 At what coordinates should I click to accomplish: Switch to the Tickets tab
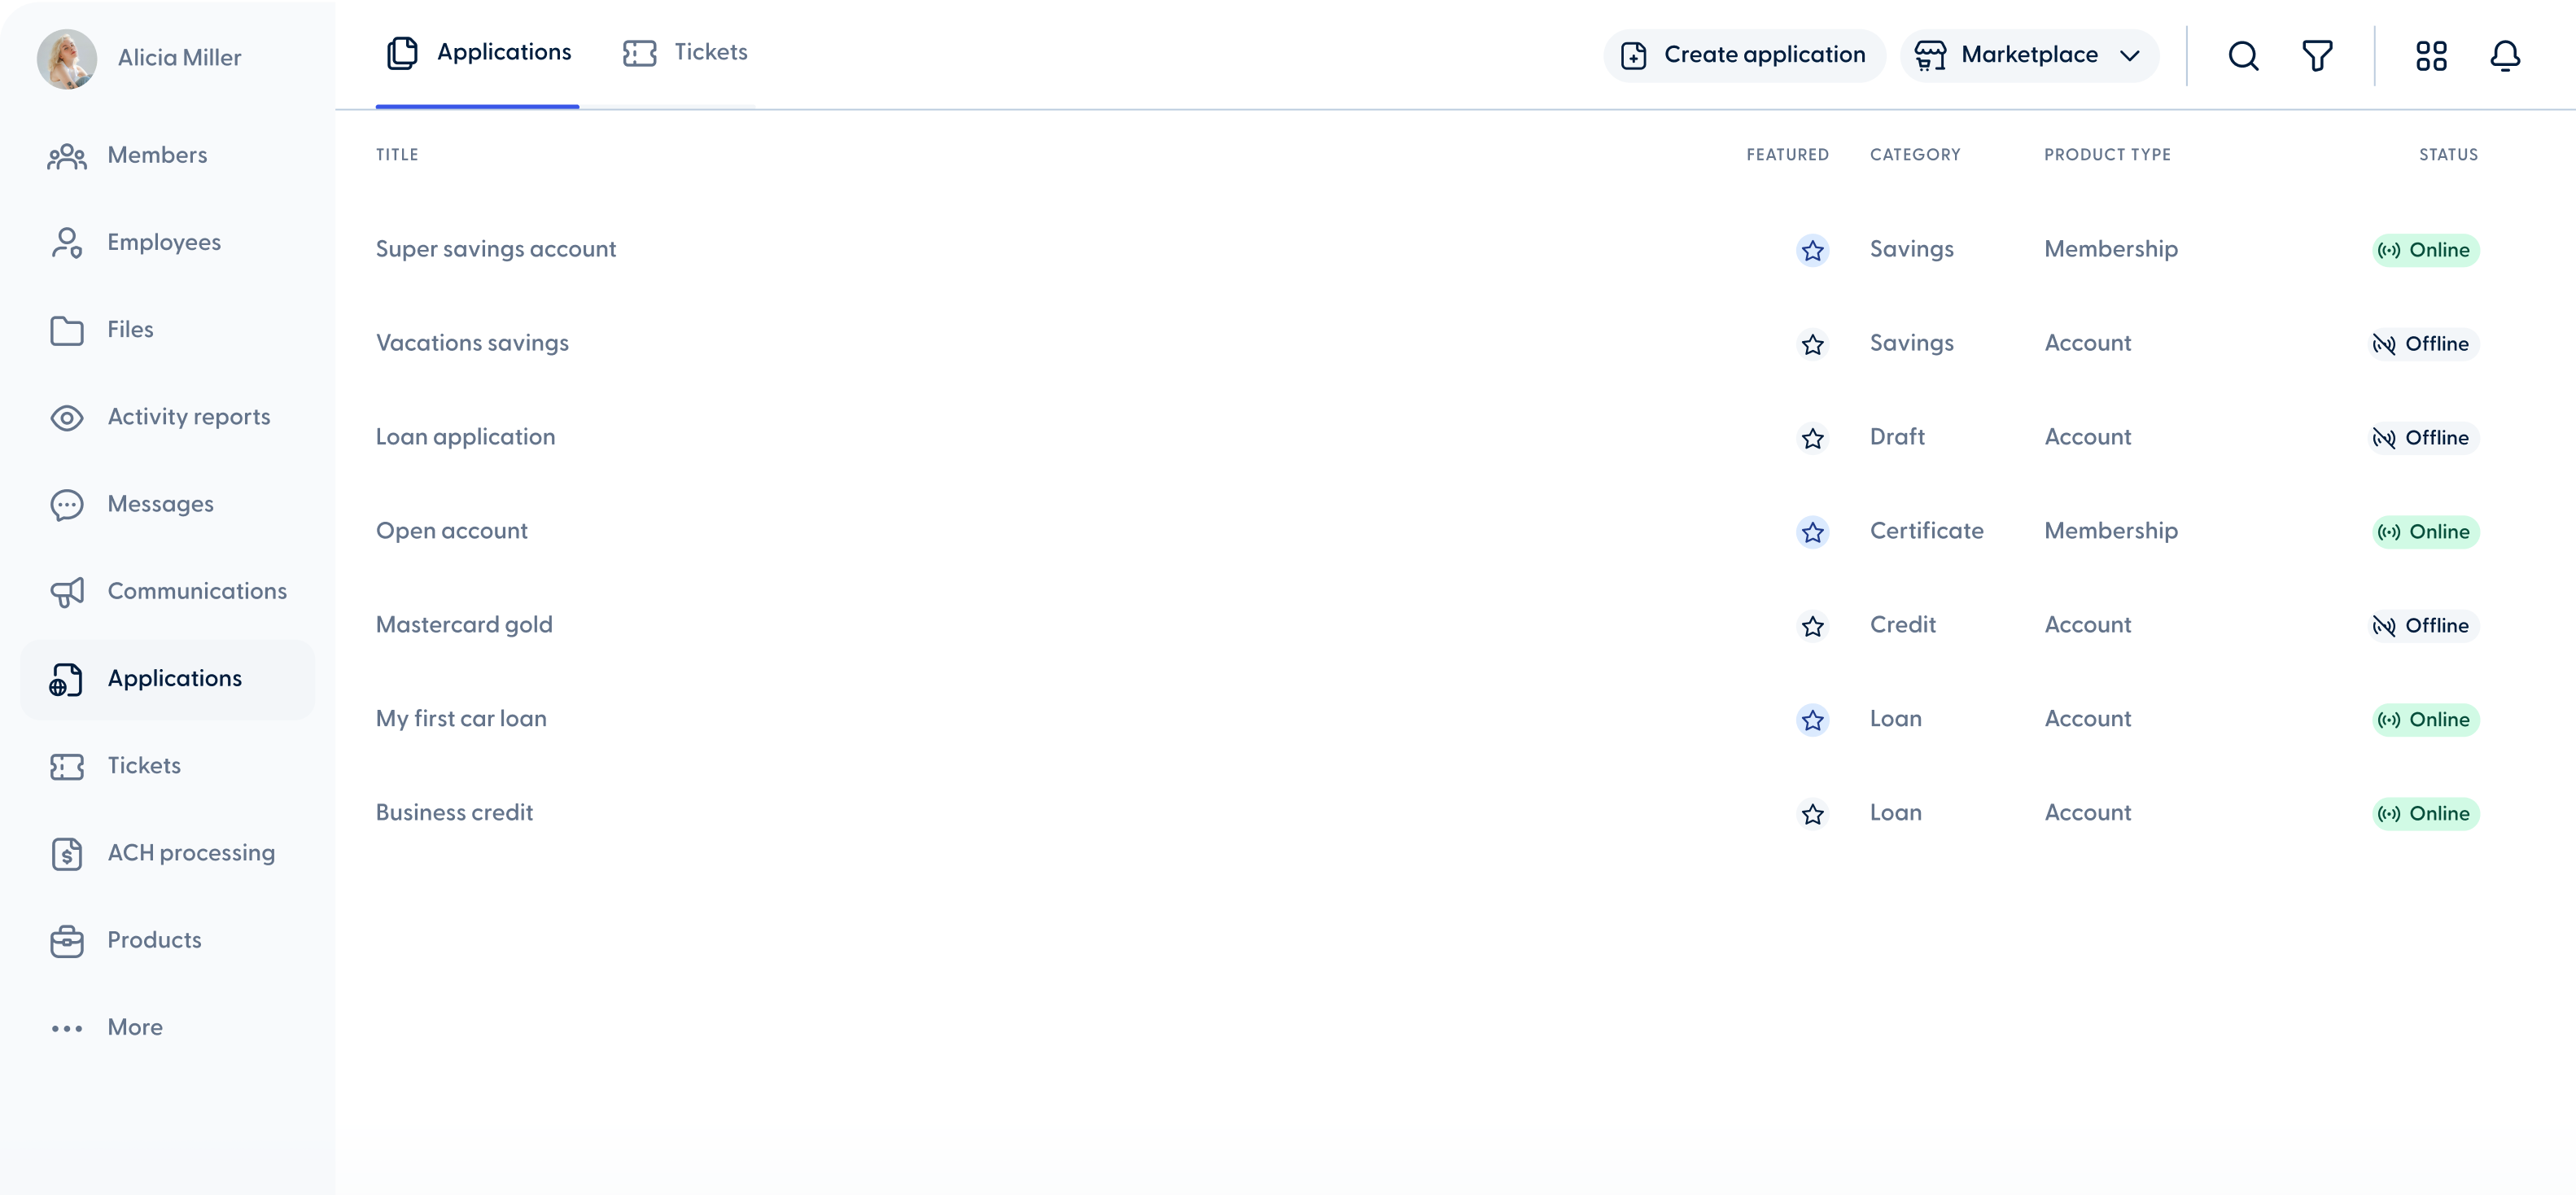685,52
